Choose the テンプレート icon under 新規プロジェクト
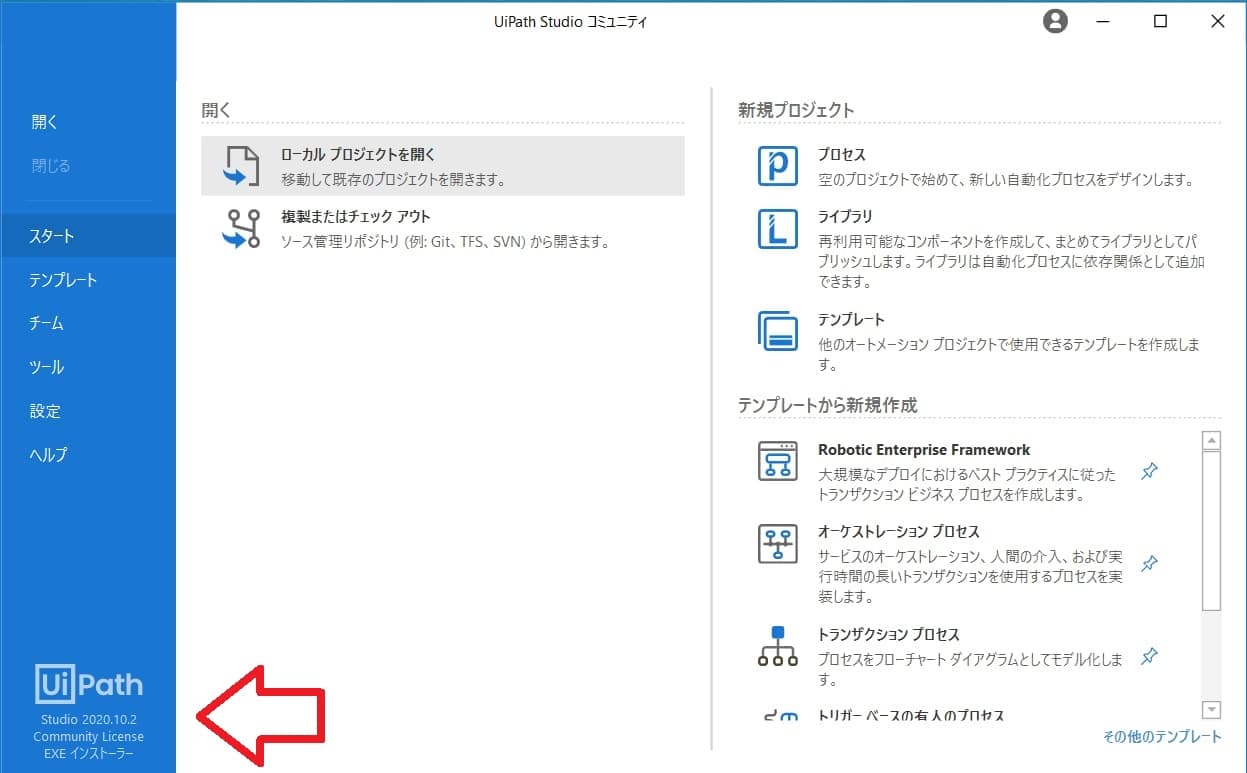This screenshot has height=773, width=1247. coord(778,331)
